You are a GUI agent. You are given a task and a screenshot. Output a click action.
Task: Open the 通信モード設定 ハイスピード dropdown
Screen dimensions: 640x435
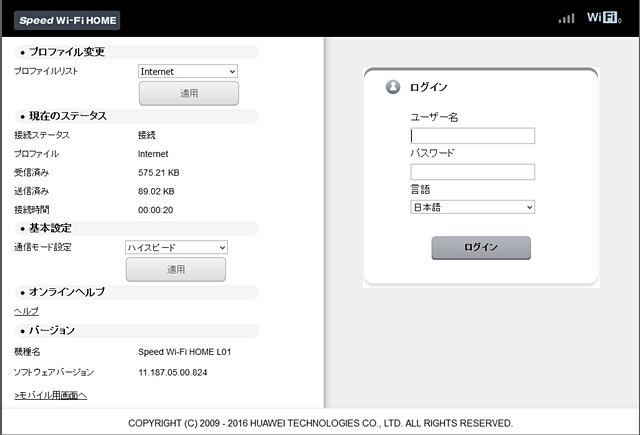(x=176, y=247)
